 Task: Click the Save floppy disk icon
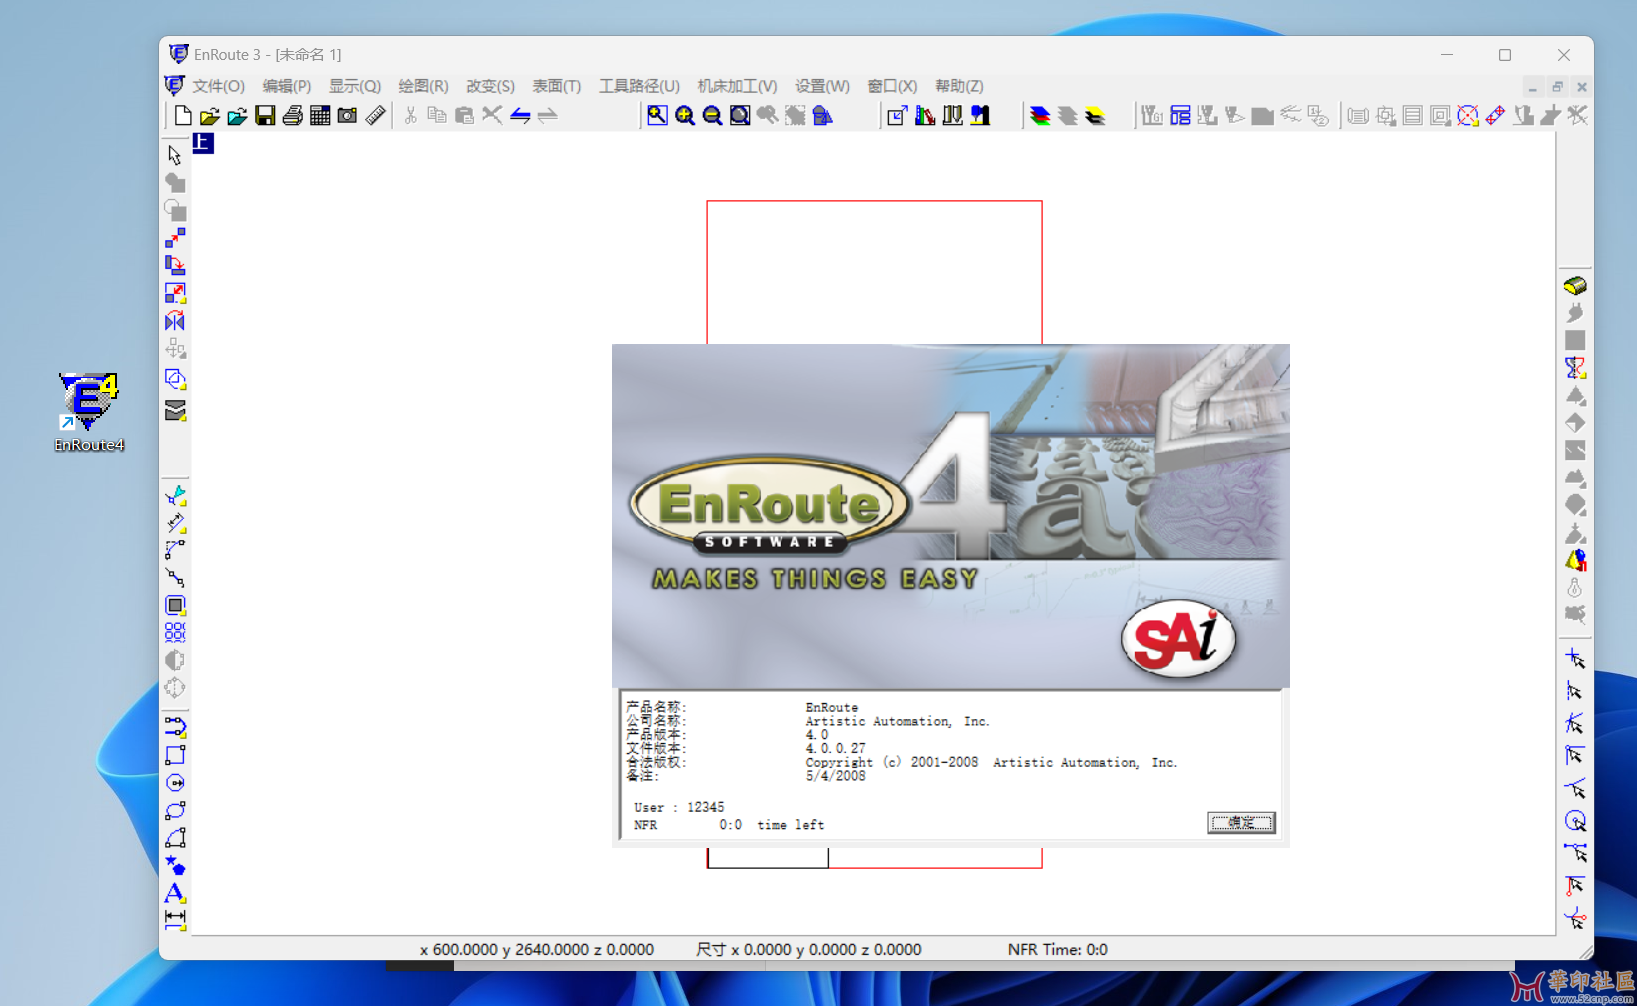coord(265,115)
